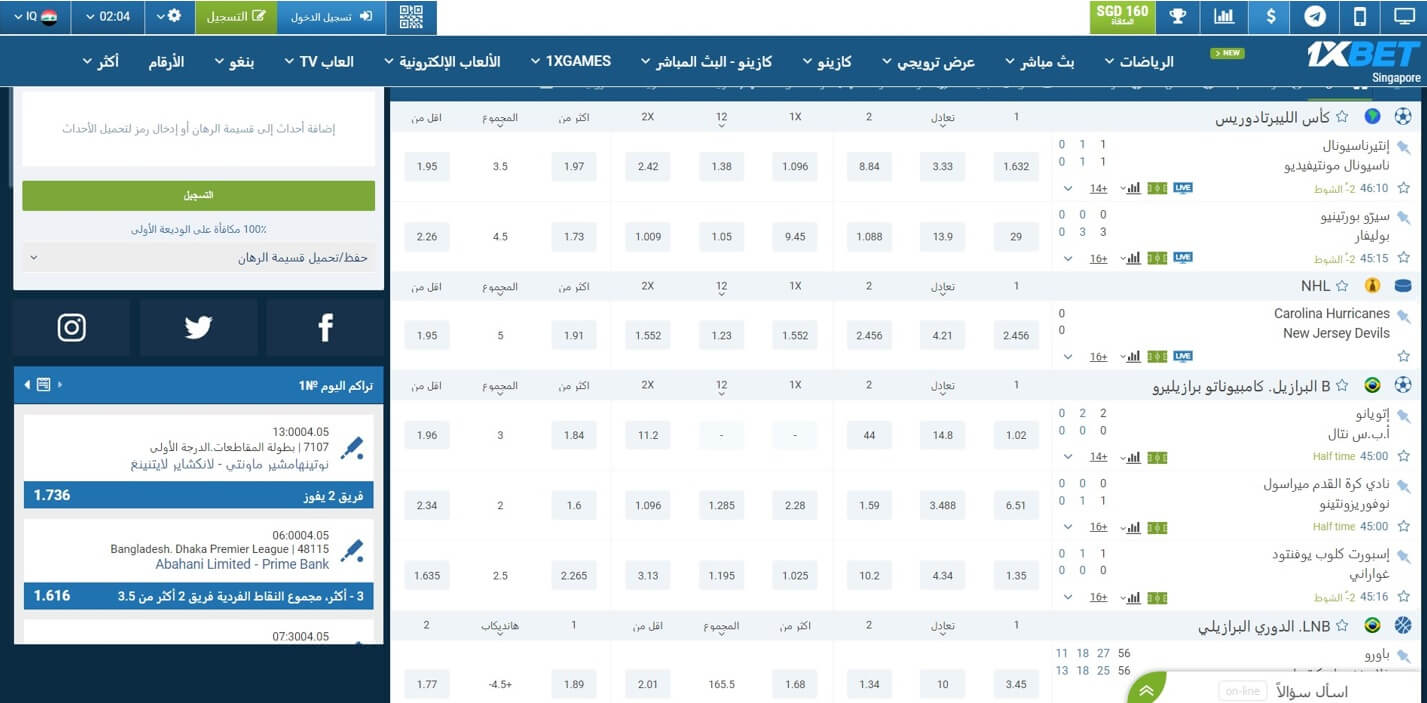Click the 1XBET Singapore logo
This screenshot has height=703, width=1427.
(1363, 60)
